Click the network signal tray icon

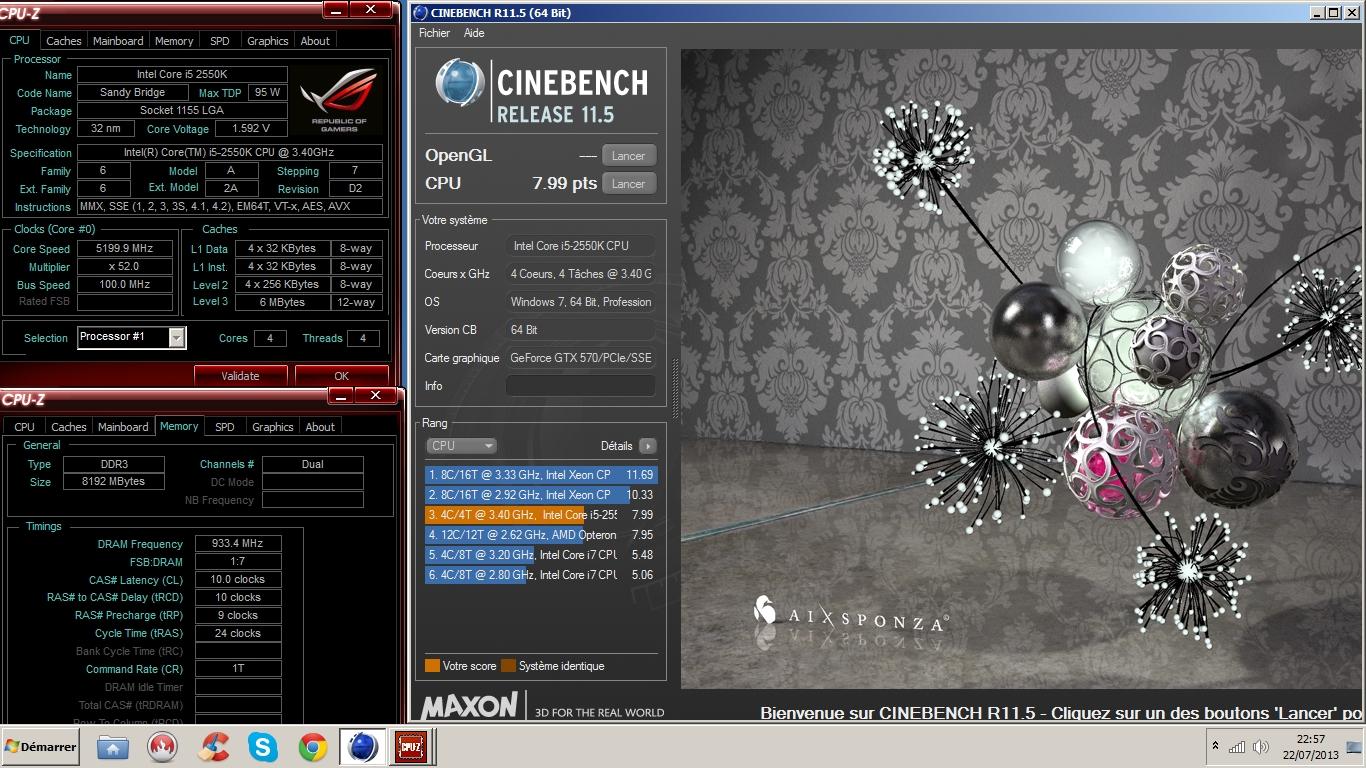click(x=1237, y=747)
